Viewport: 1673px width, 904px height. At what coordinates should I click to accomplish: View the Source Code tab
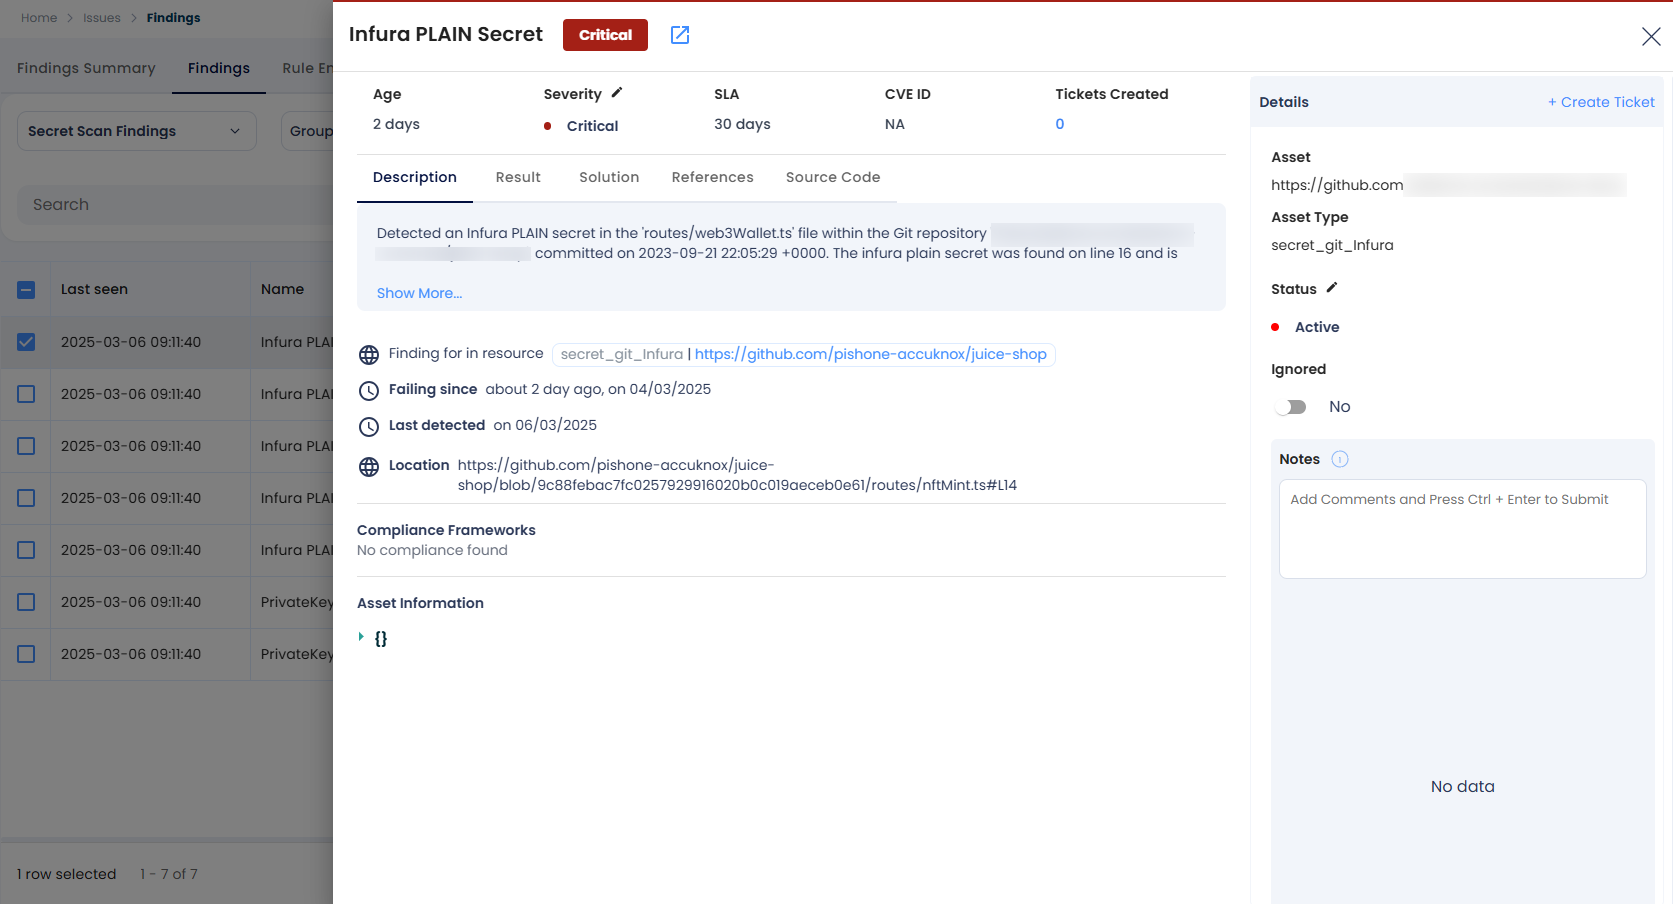[x=833, y=177]
